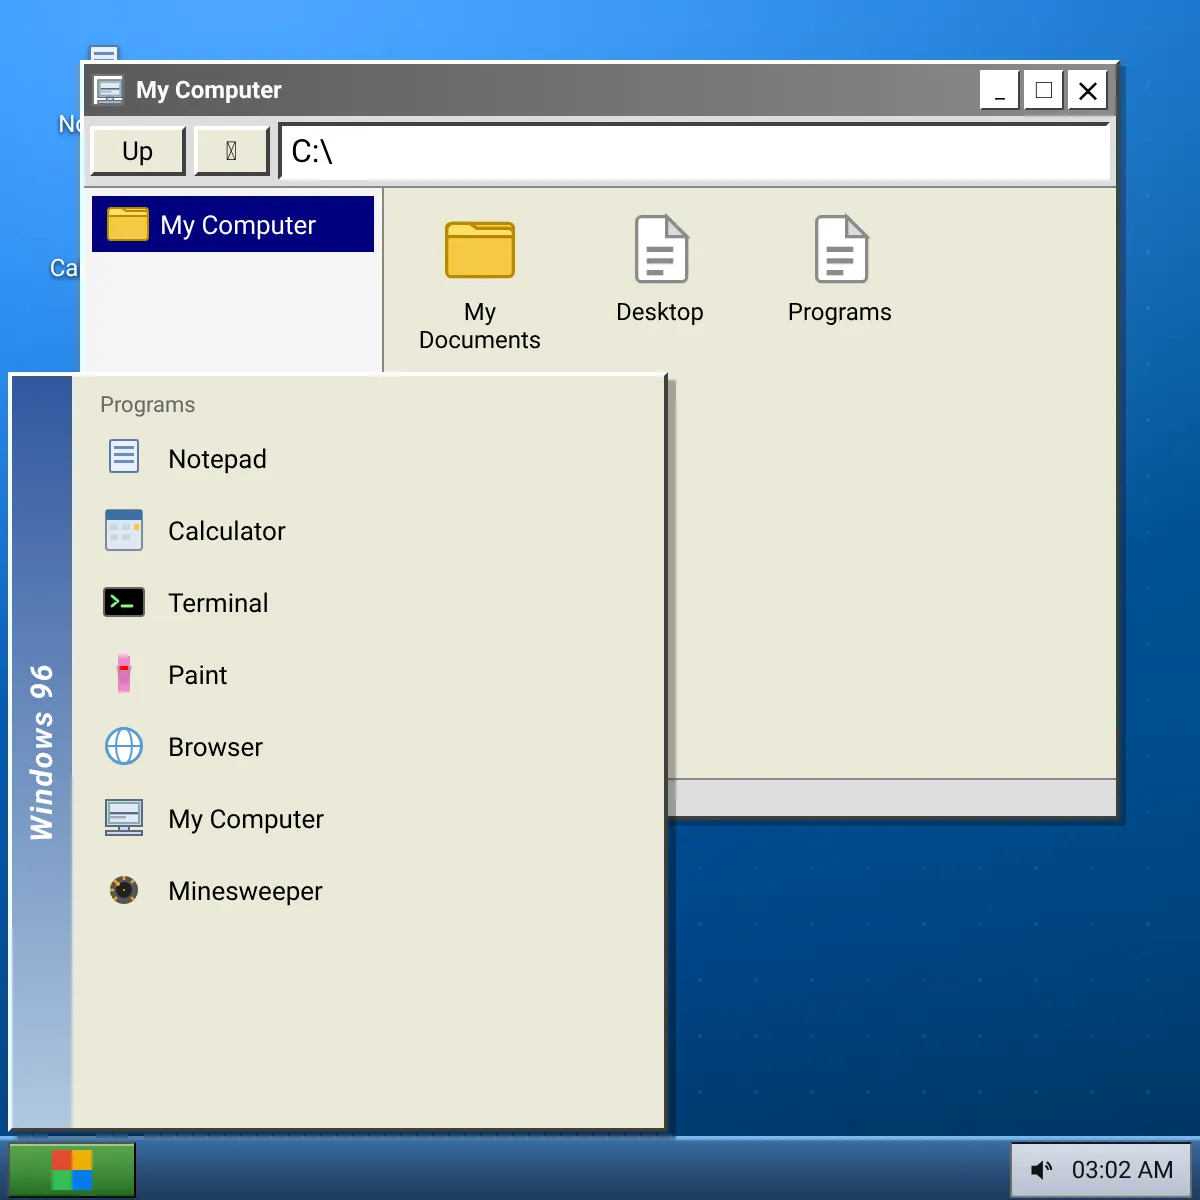Open the Desktop file icon
The image size is (1200, 1200).
coord(661,249)
